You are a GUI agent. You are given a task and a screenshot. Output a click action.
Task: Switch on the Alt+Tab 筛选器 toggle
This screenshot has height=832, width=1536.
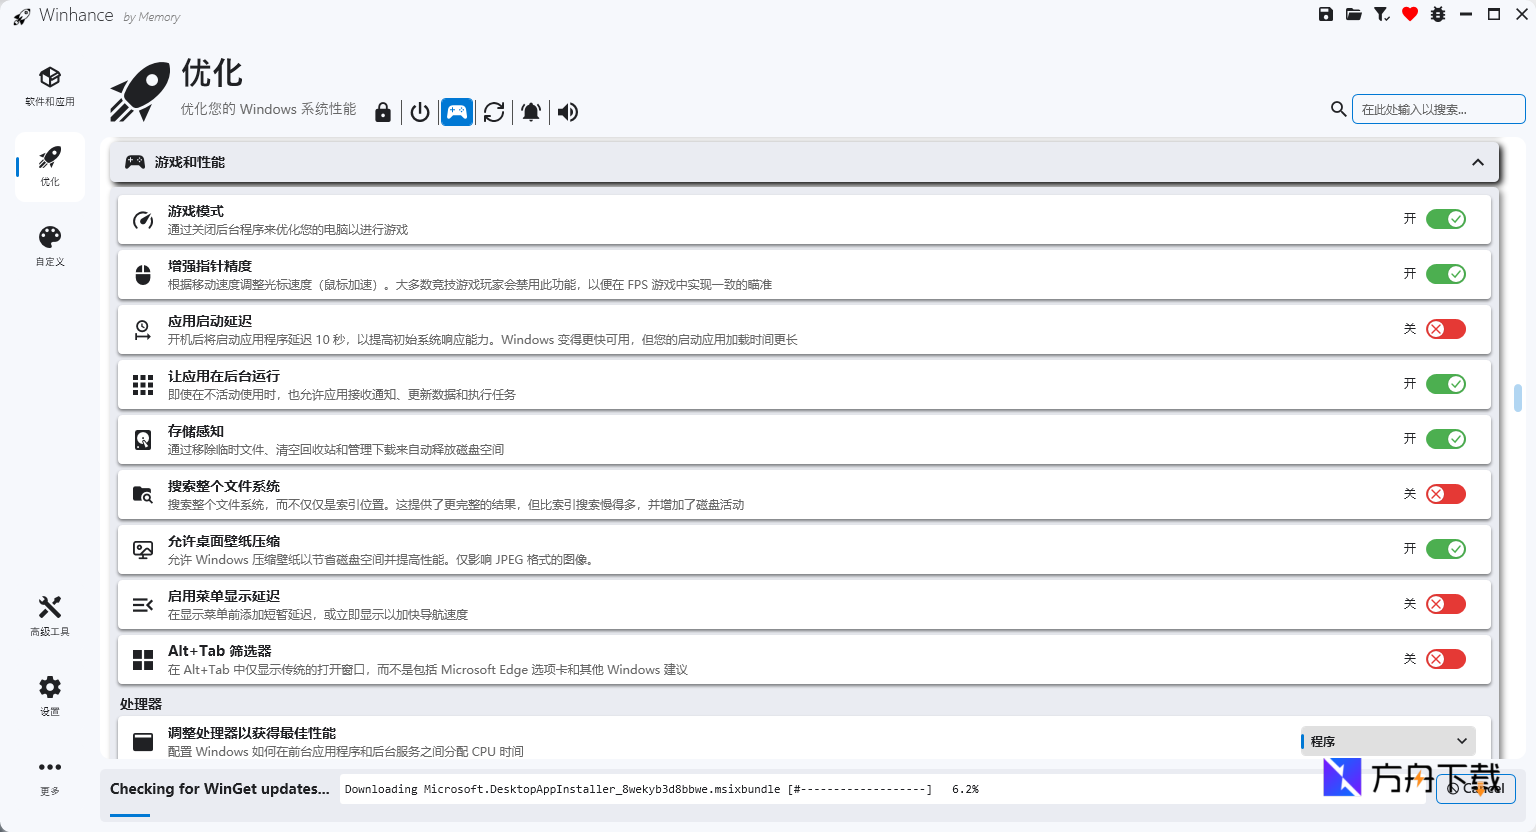tap(1445, 659)
